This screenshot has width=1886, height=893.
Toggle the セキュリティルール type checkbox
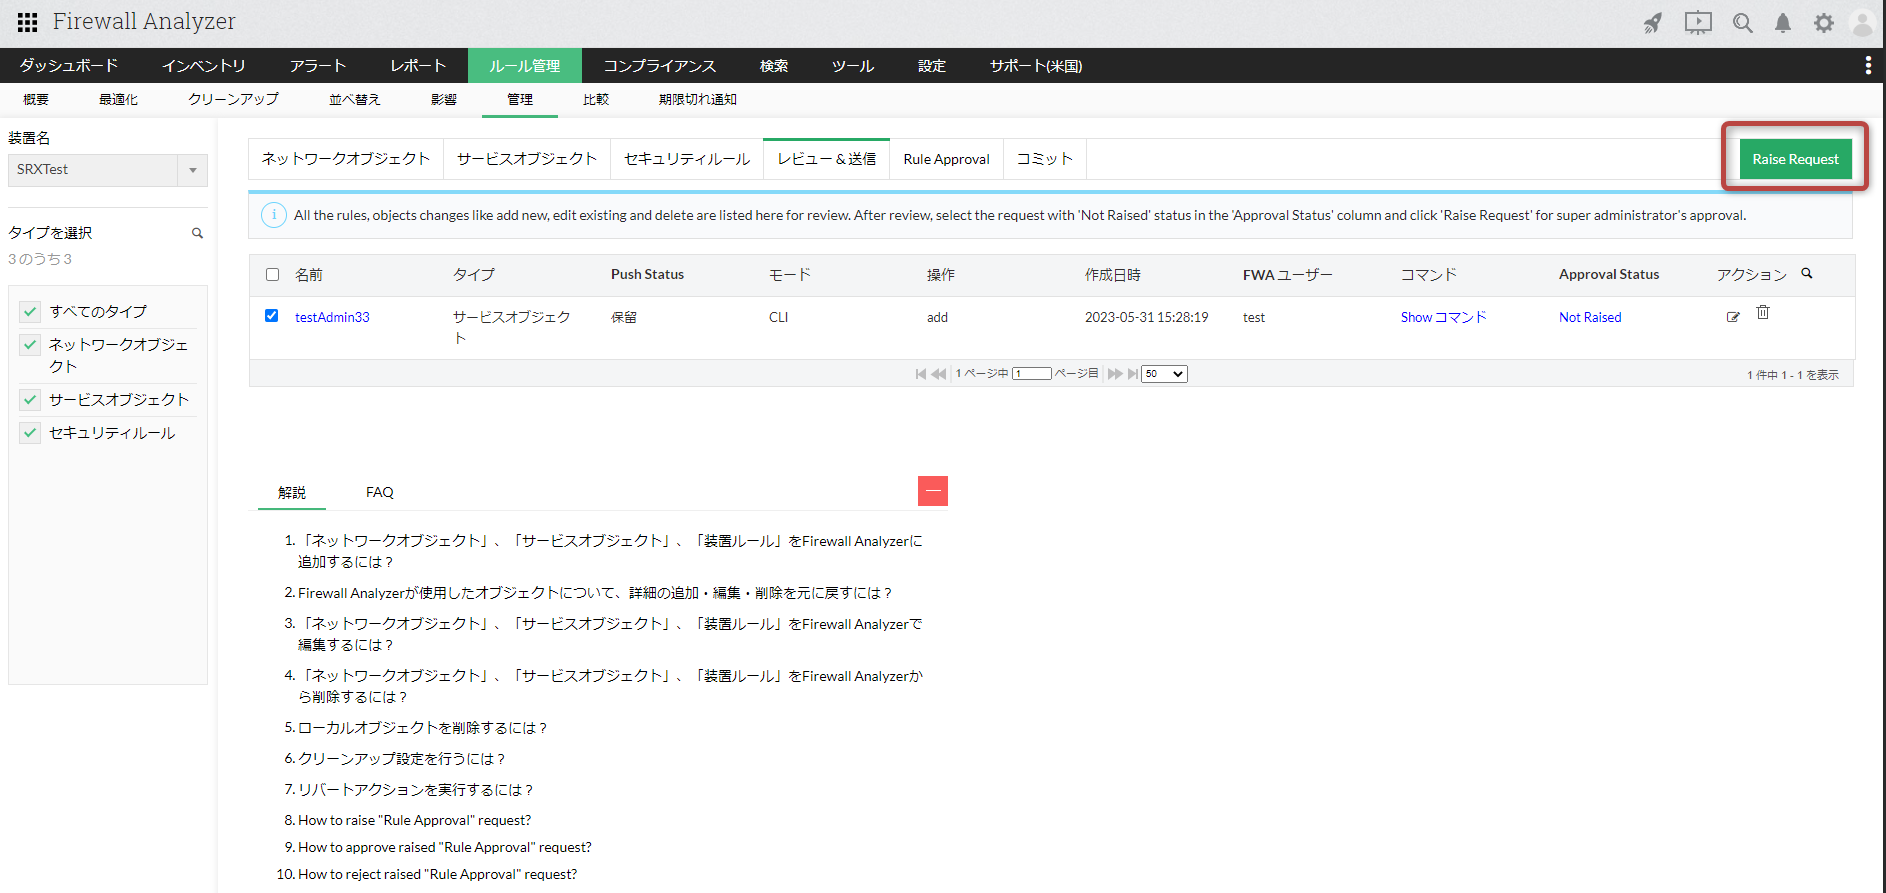pos(31,433)
